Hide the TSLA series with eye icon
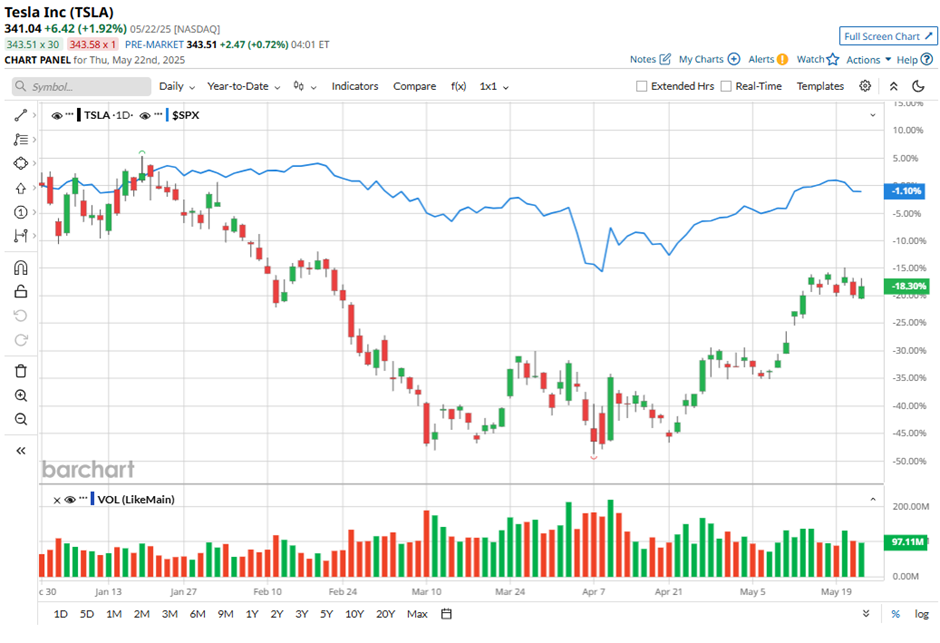940x643 pixels. pos(57,116)
